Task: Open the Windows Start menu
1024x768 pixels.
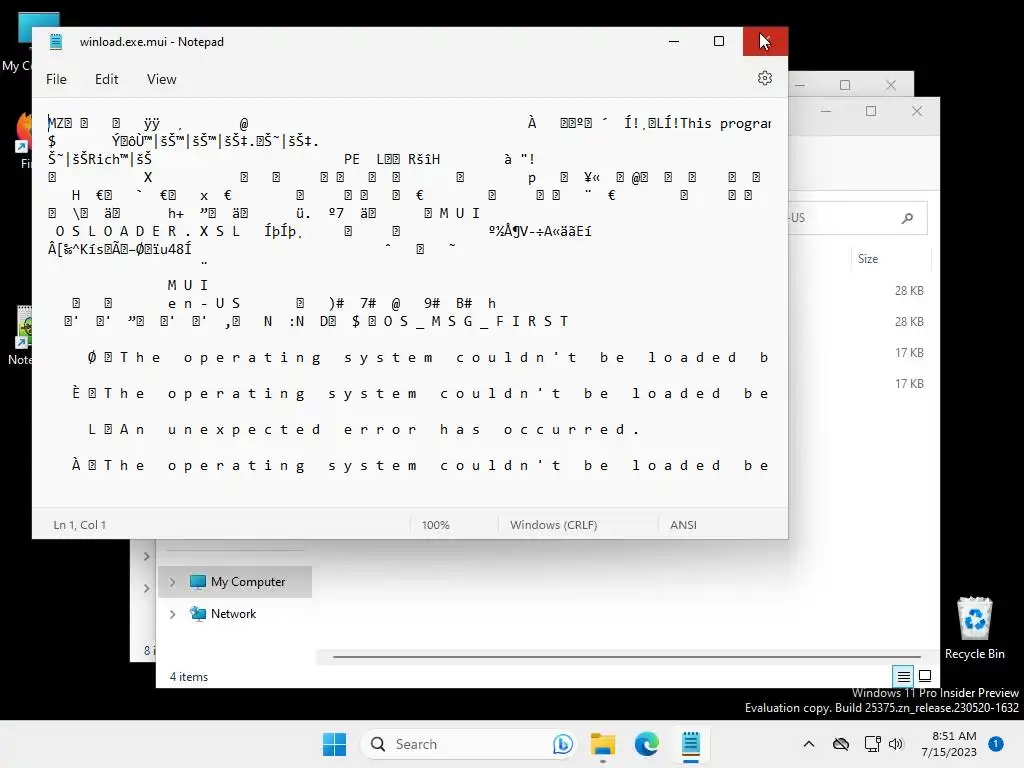Action: tap(334, 744)
